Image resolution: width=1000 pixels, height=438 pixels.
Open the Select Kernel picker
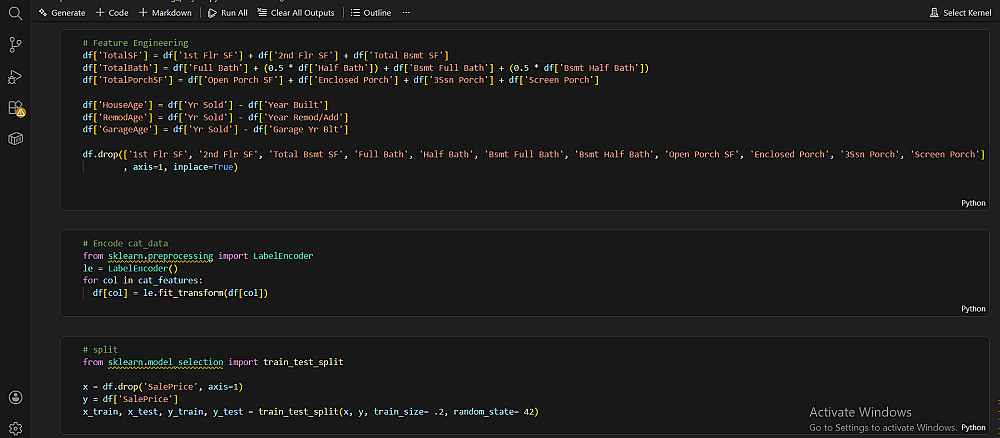coord(960,13)
